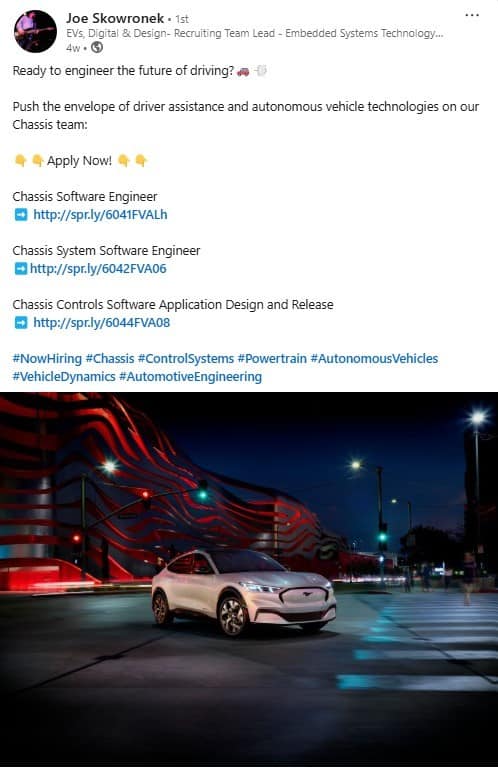The height and width of the screenshot is (769, 498).
Task: Click the blue arrow icon before 6041FVALh link
Action: (21, 215)
